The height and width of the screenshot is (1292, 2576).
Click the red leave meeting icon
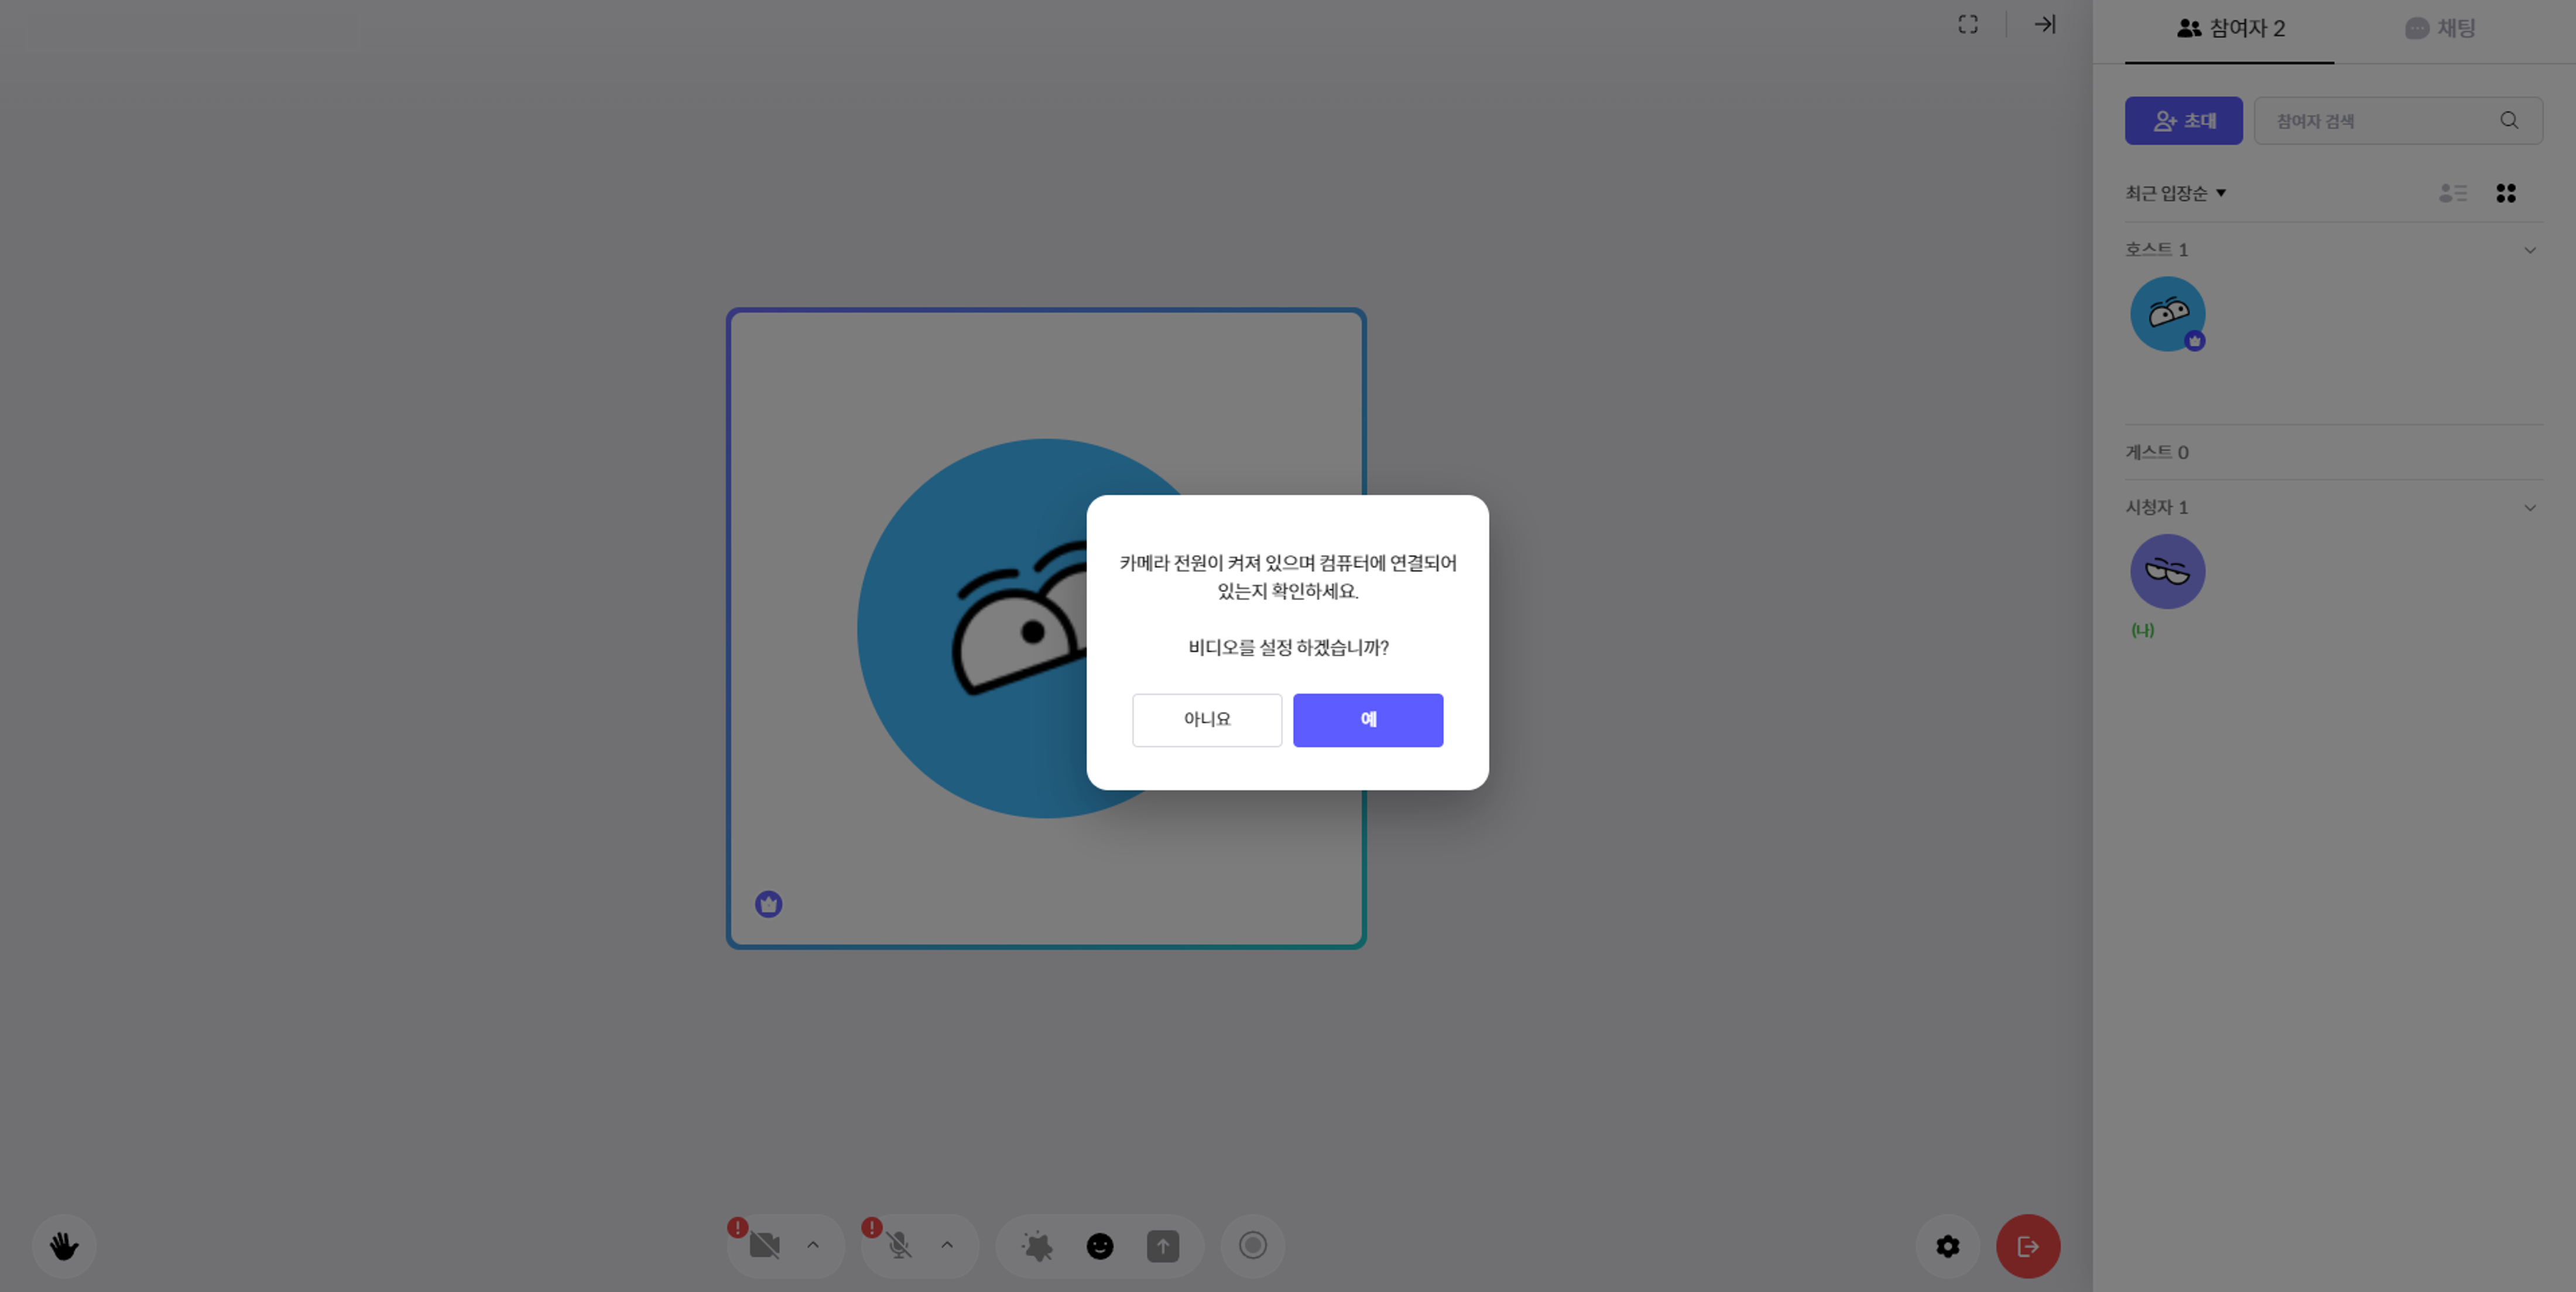coord(2027,1246)
